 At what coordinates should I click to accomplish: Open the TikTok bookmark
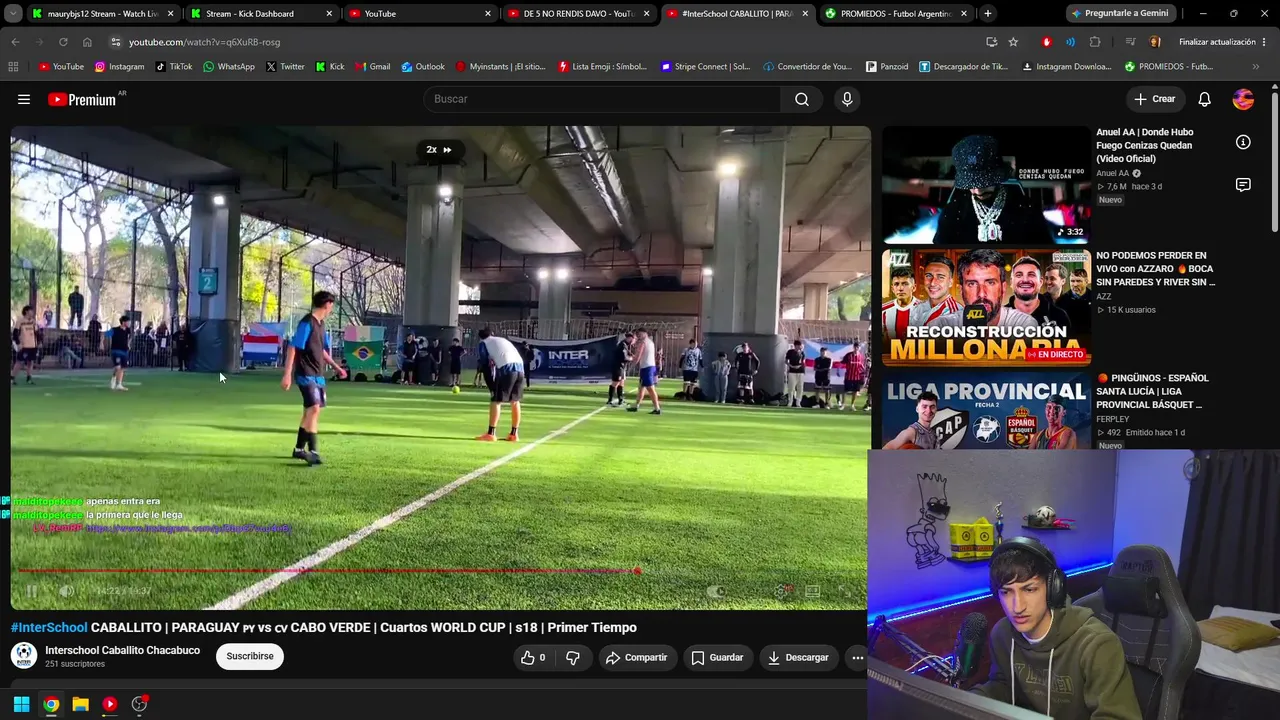pos(173,67)
